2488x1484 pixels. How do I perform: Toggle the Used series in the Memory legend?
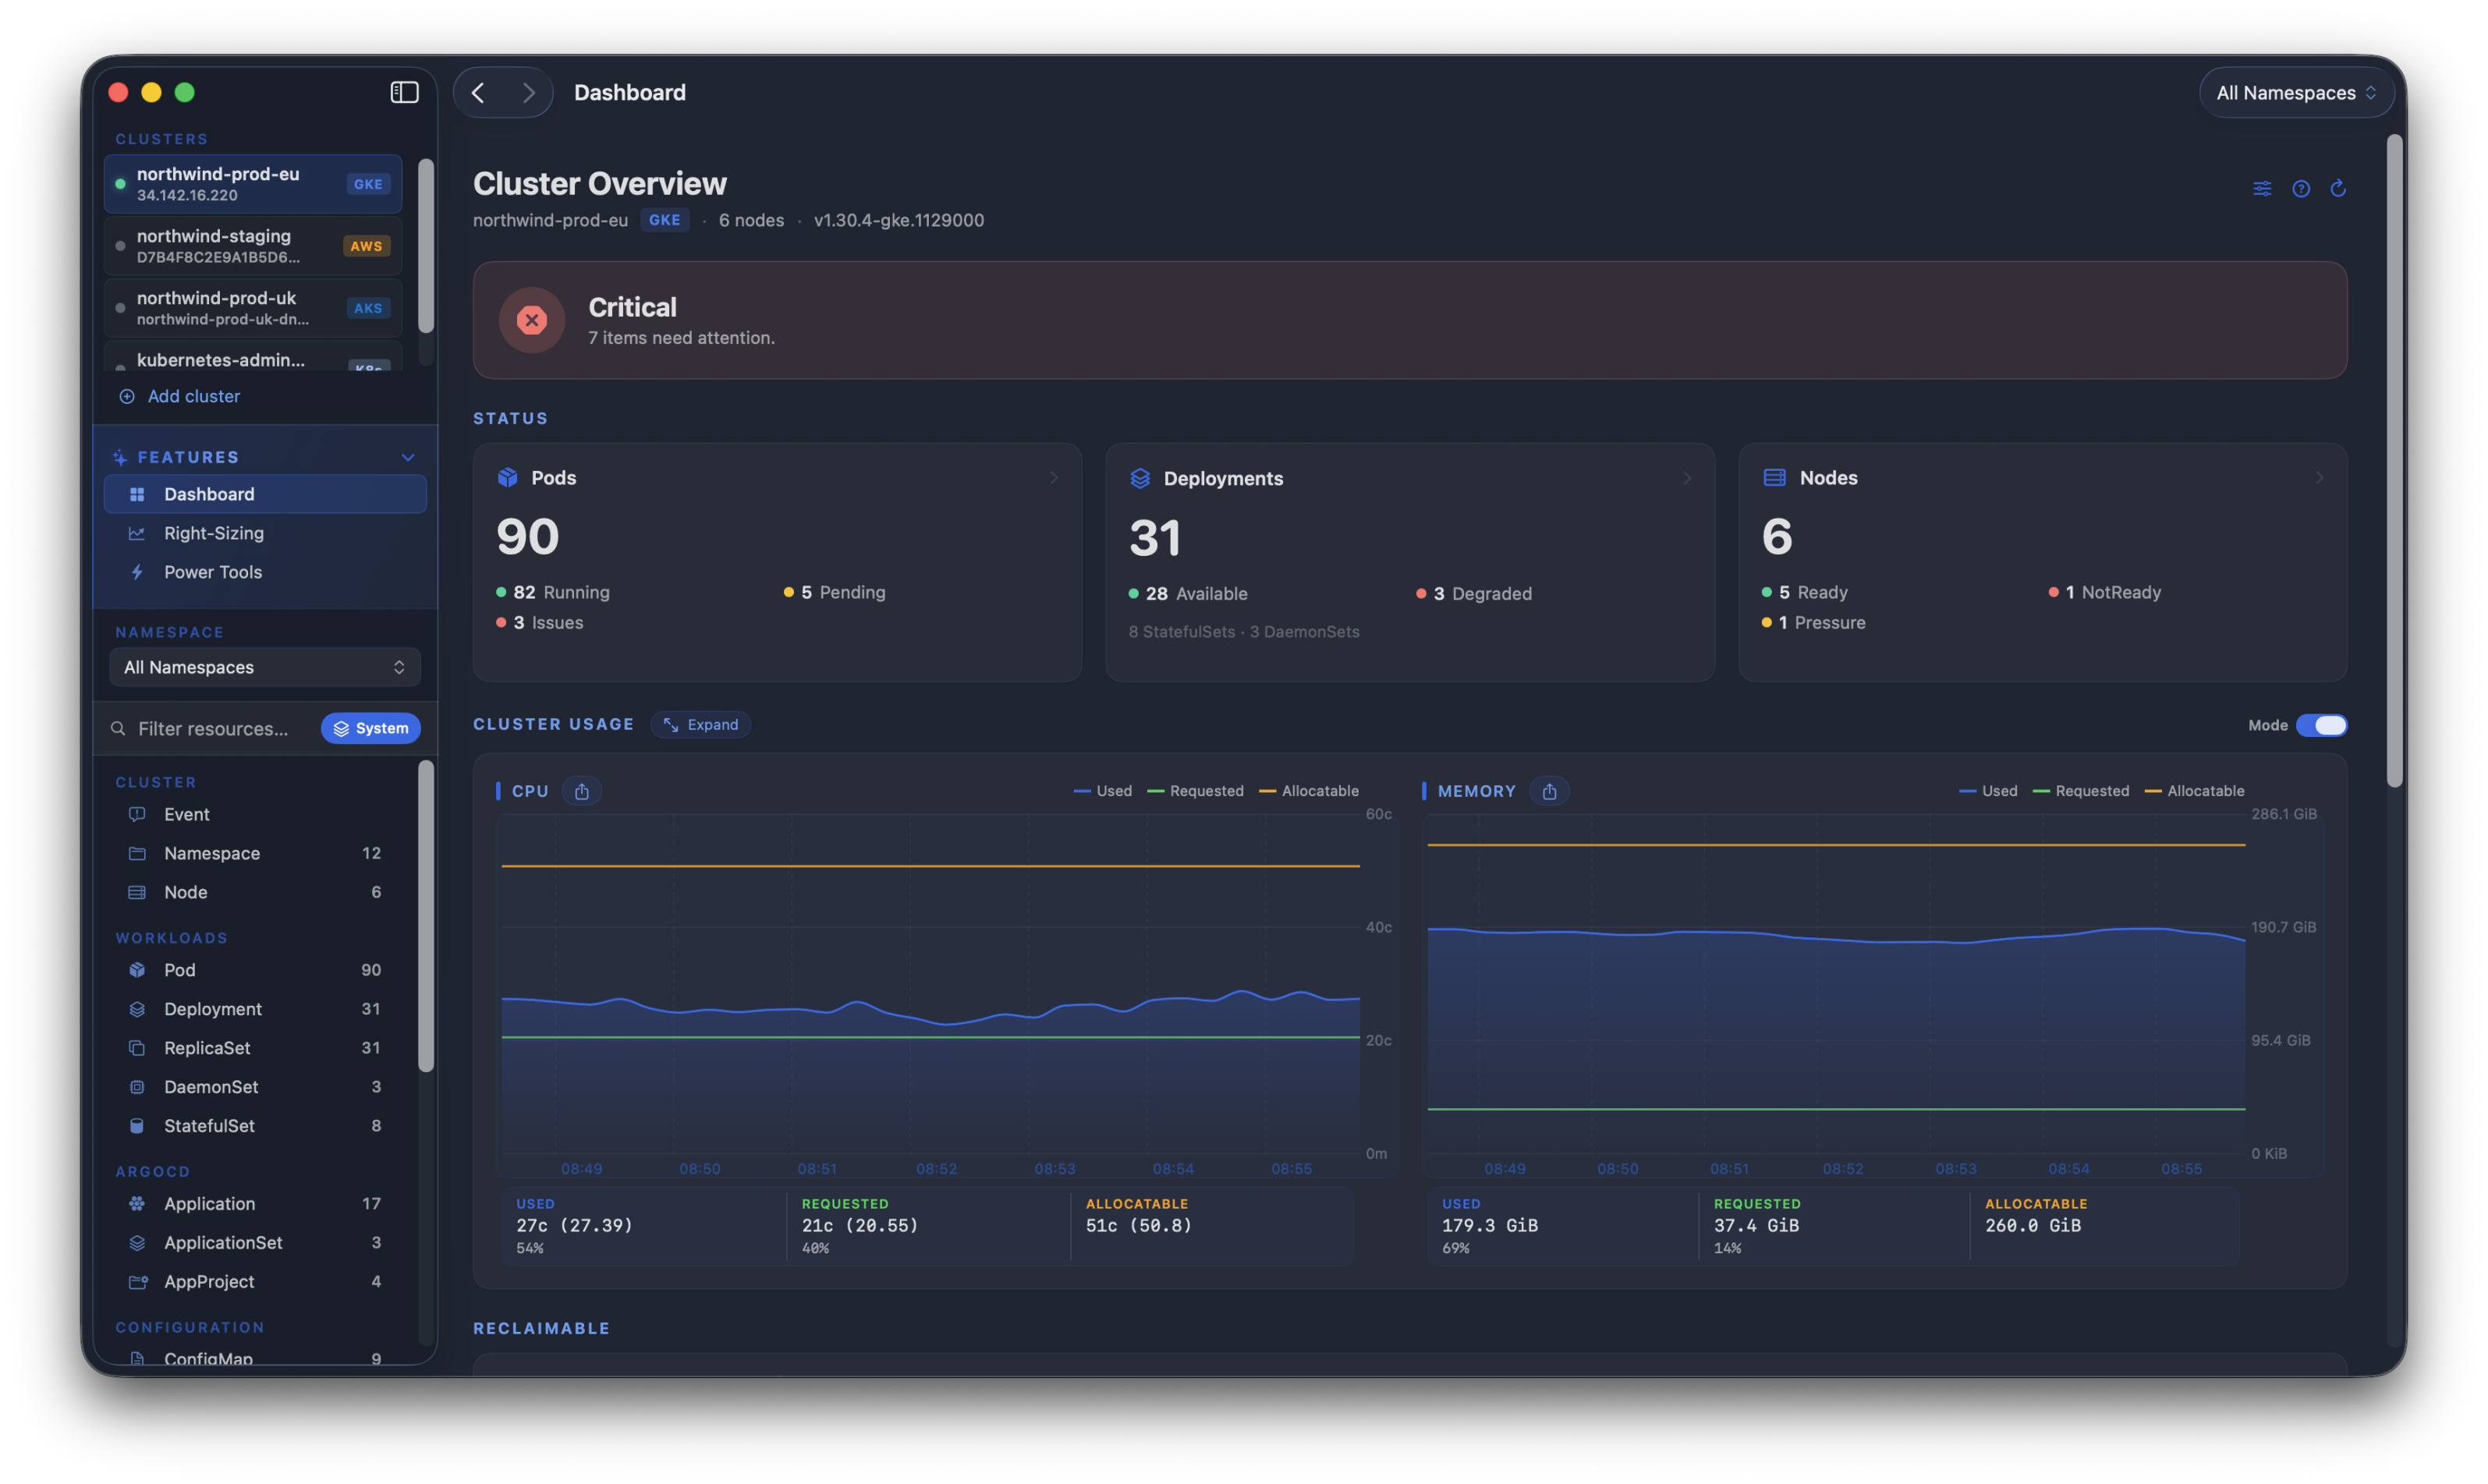point(1988,791)
